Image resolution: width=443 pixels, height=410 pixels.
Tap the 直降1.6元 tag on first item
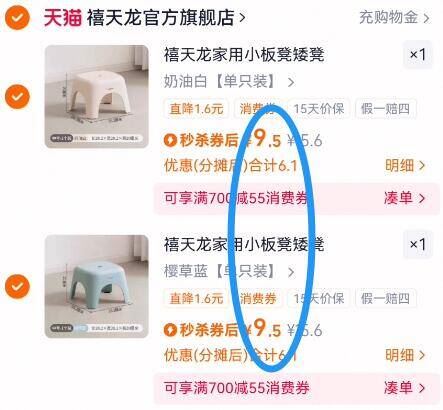[x=196, y=109]
